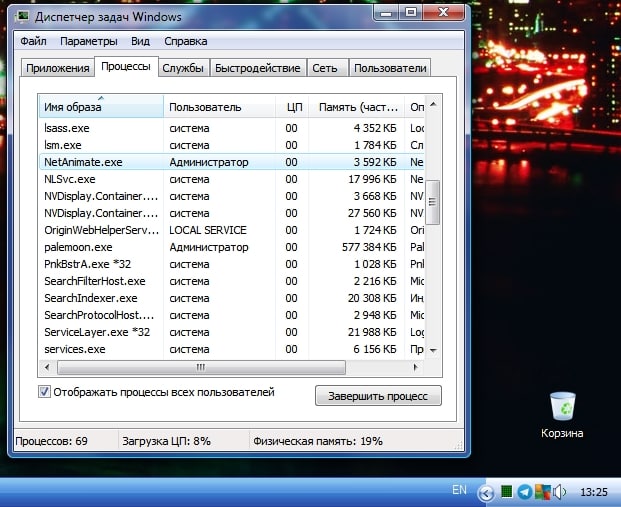The height and width of the screenshot is (507, 621).
Task: Select the SearchIndexer.exe process
Action: pyautogui.click(x=232, y=298)
